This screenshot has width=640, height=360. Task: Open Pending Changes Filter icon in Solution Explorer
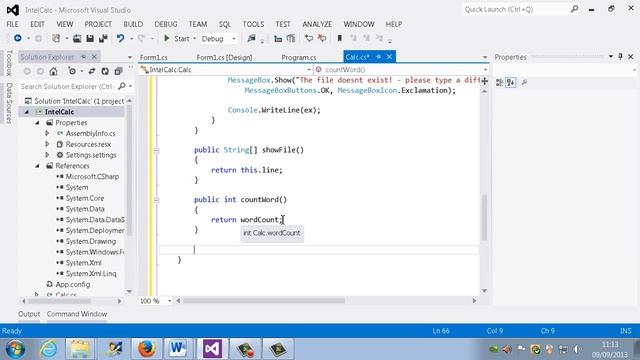pos(72,71)
